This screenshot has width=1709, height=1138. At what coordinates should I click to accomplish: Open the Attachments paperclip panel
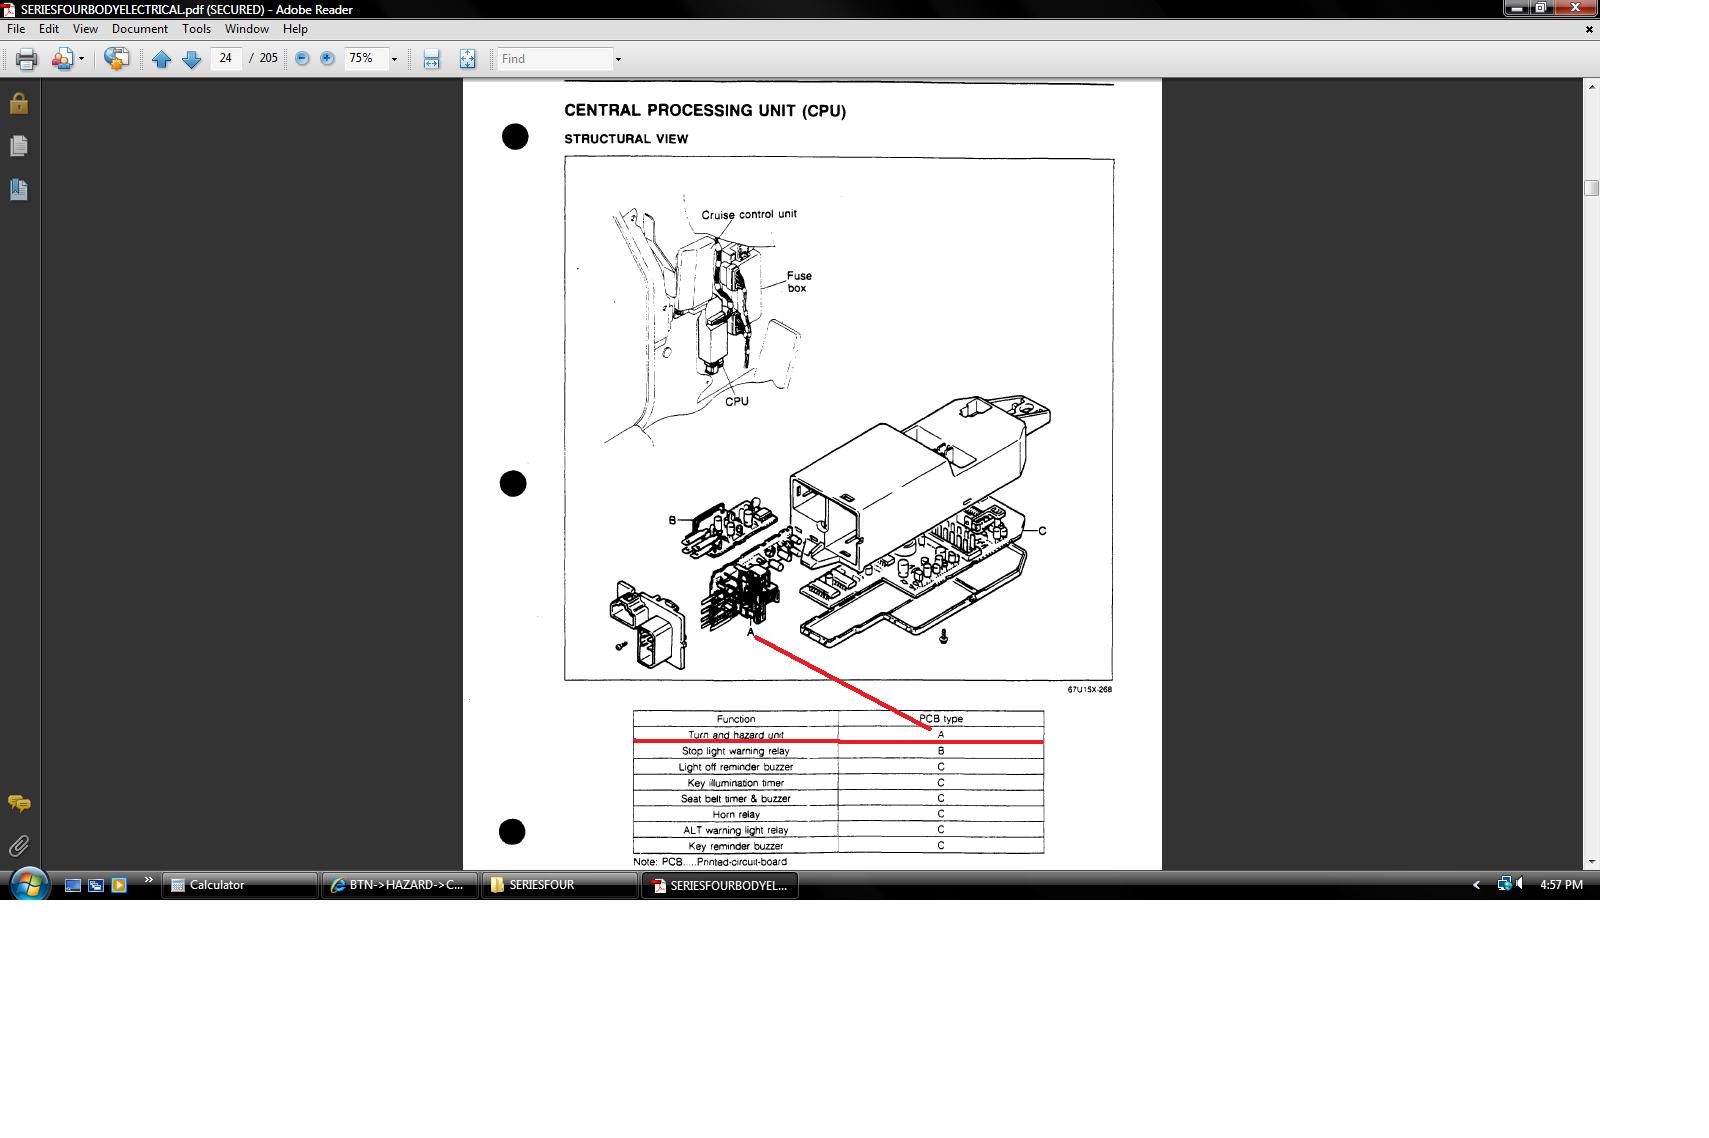point(19,846)
